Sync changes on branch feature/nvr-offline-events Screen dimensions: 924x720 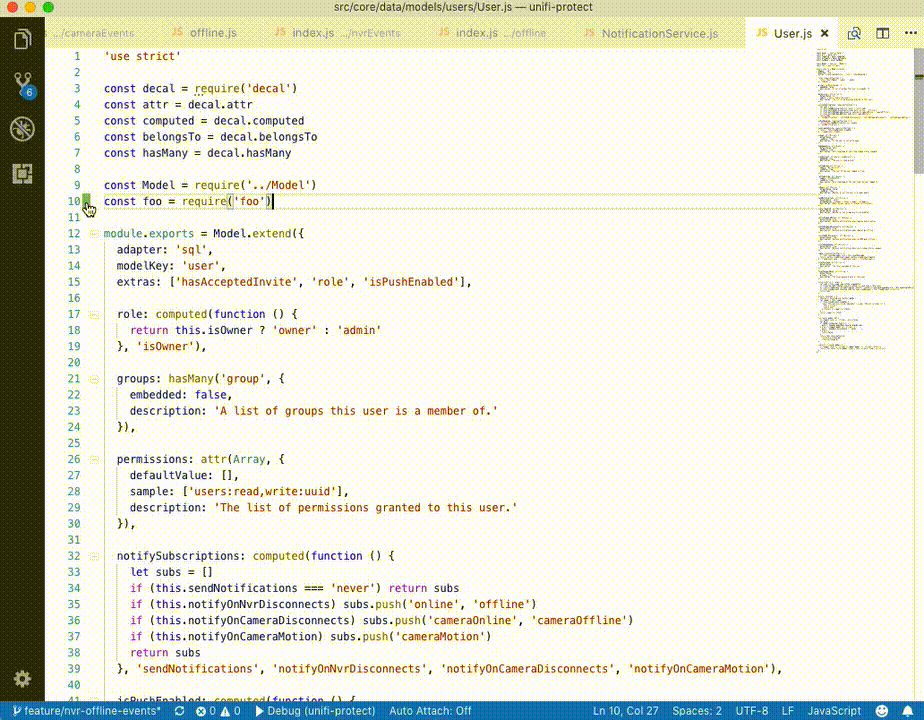click(178, 712)
